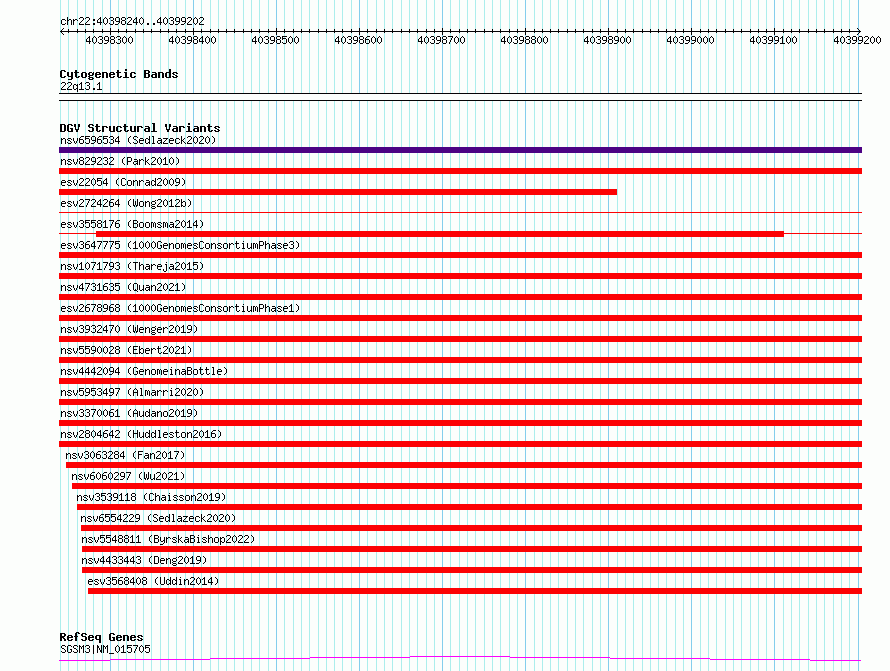Click ruler position 40398300
This screenshot has width=890, height=671.
pyautogui.click(x=110, y=40)
